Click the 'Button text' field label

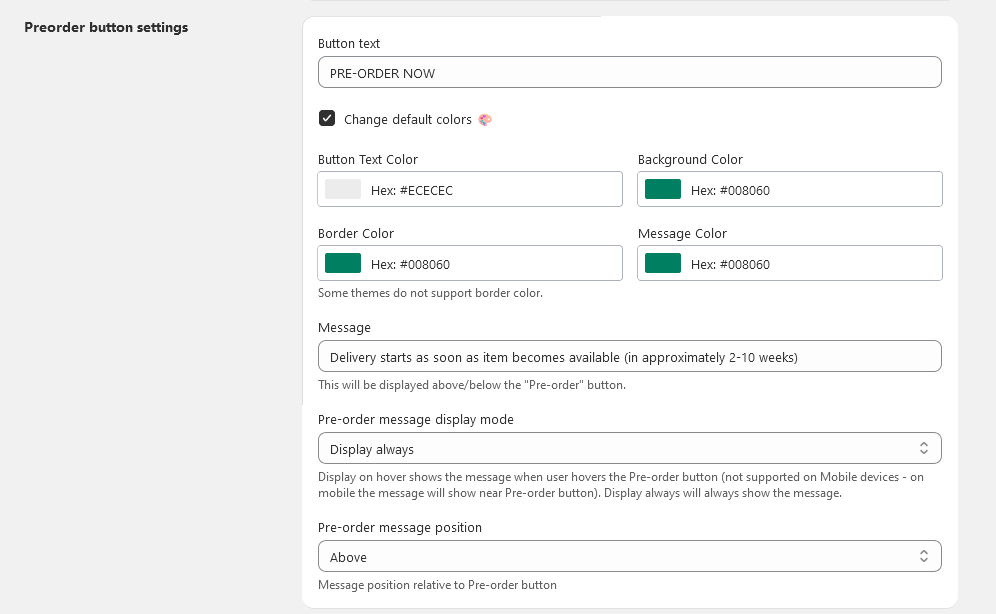(349, 44)
